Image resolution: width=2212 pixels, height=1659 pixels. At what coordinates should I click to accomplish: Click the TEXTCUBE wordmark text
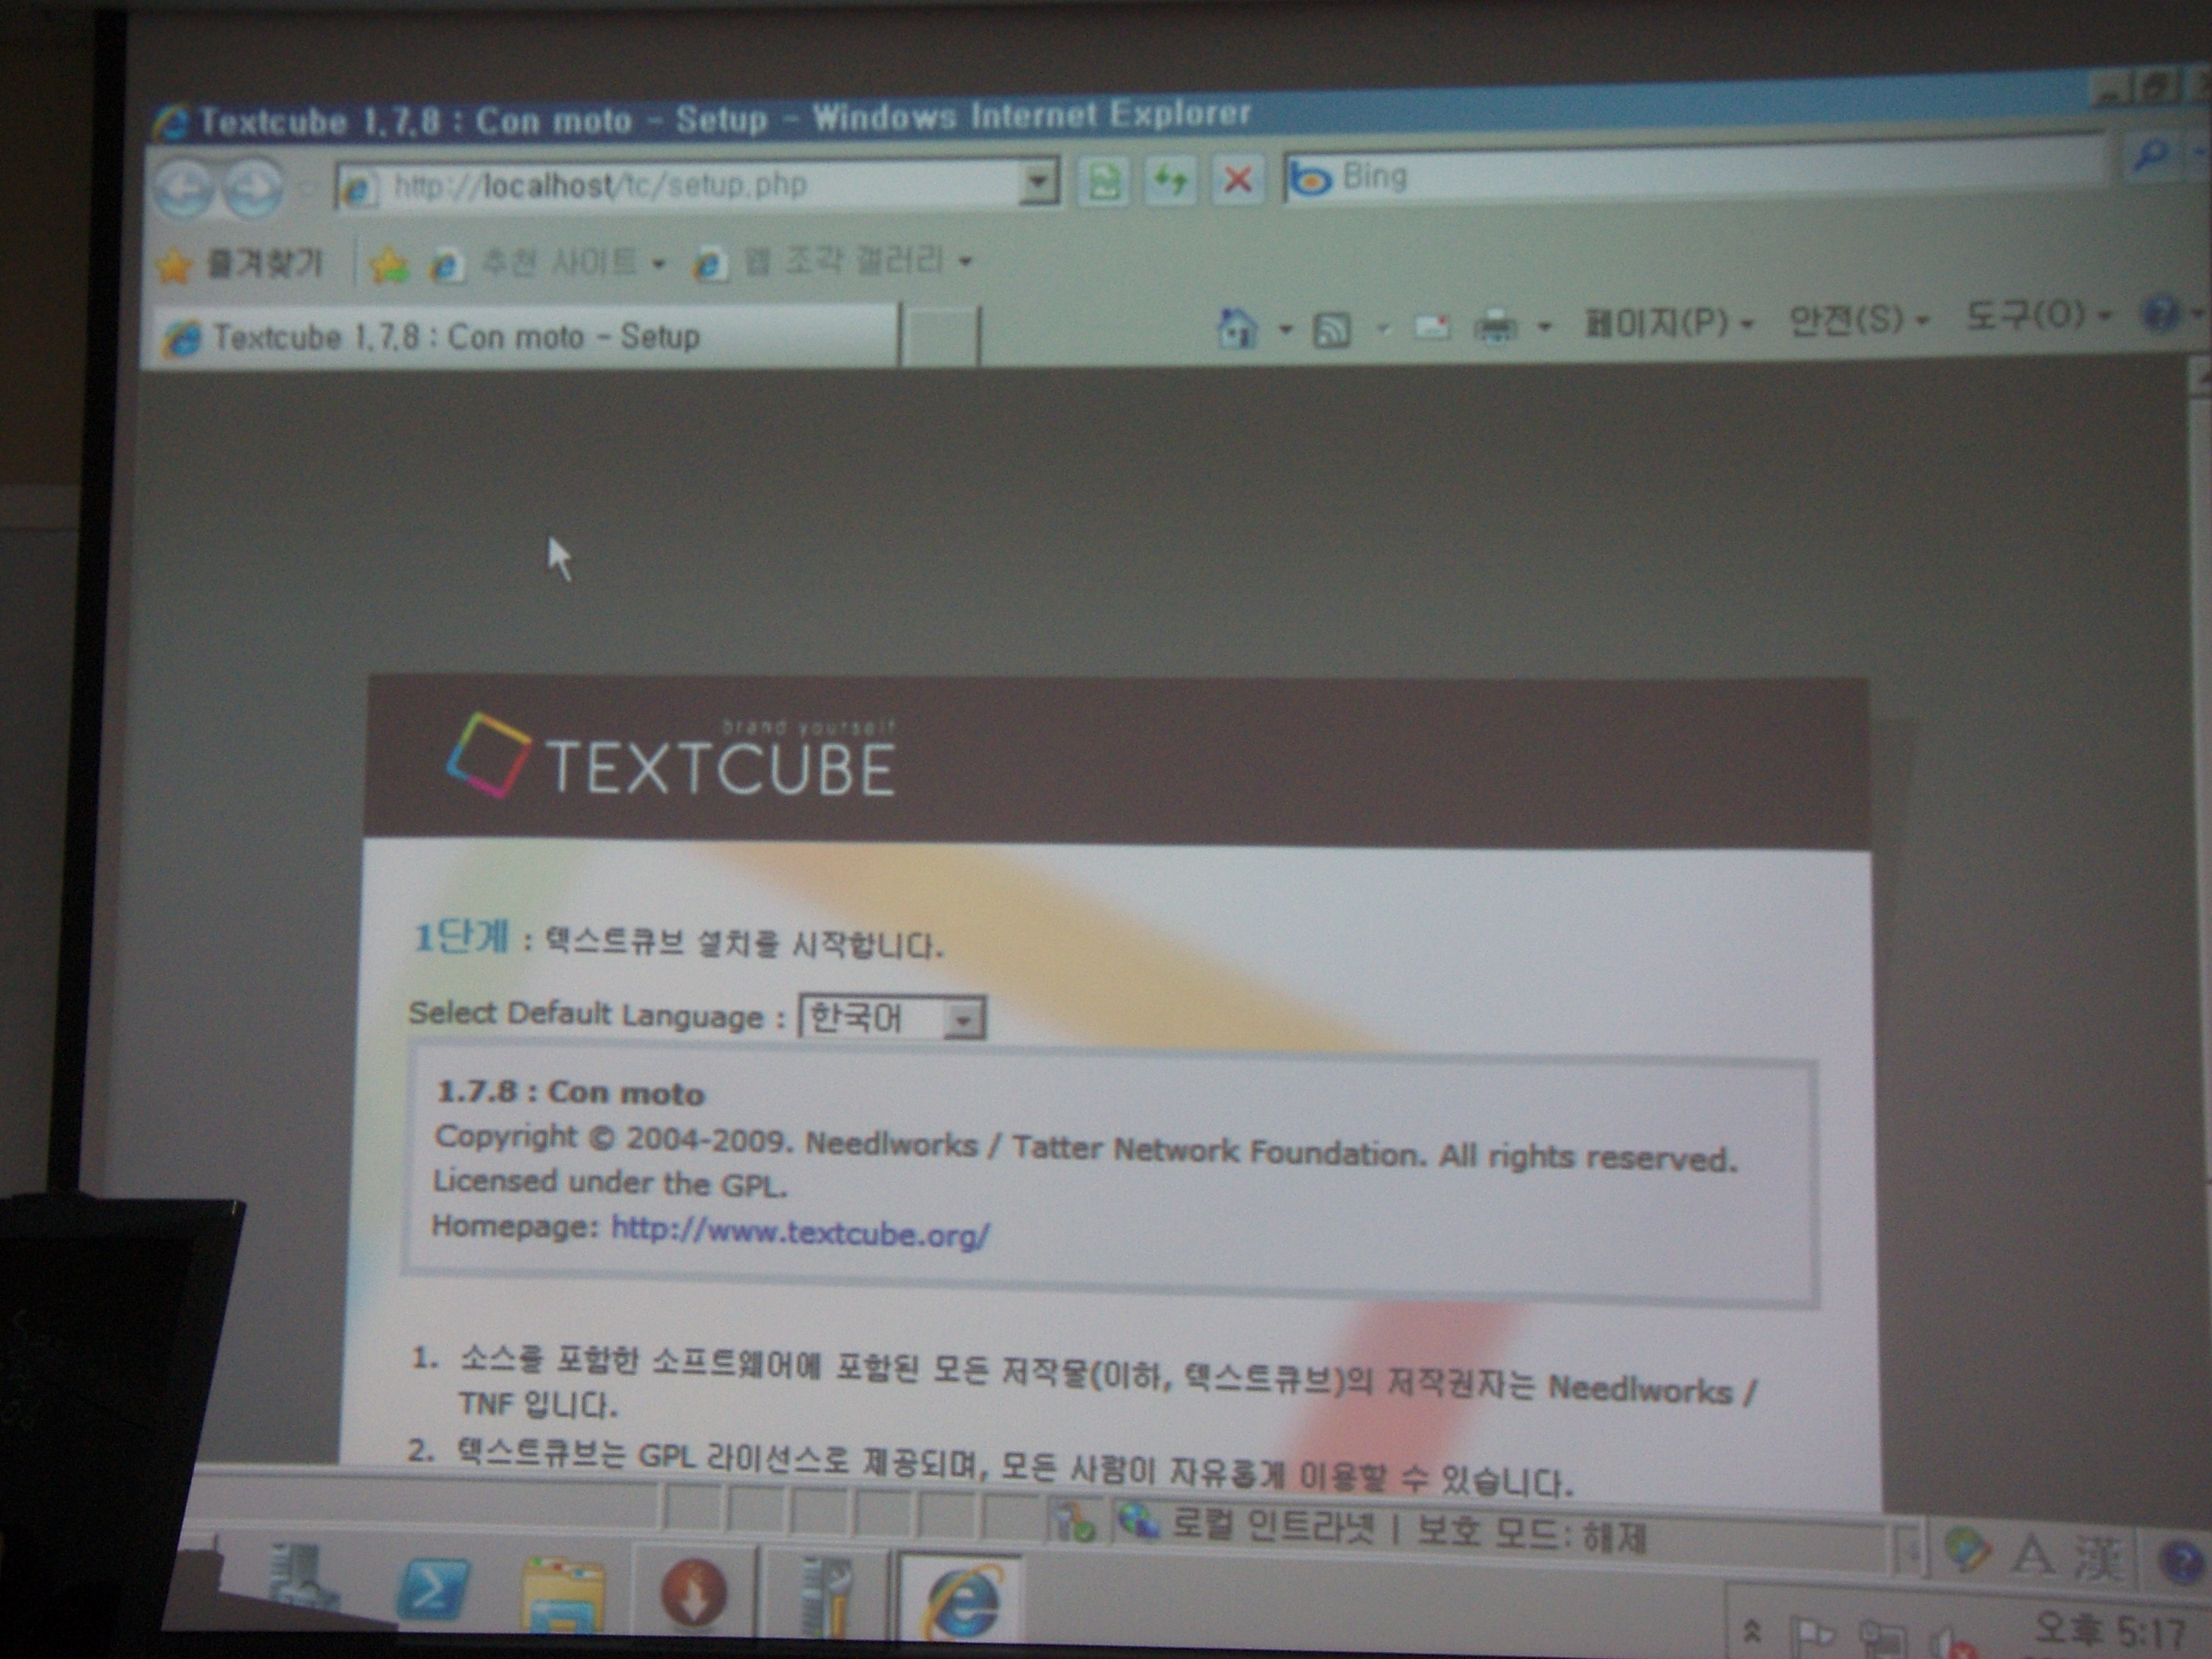coord(720,768)
